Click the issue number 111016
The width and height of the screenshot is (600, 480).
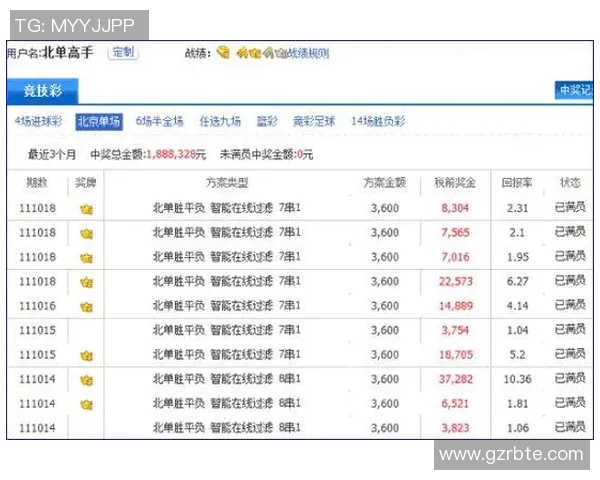38,306
